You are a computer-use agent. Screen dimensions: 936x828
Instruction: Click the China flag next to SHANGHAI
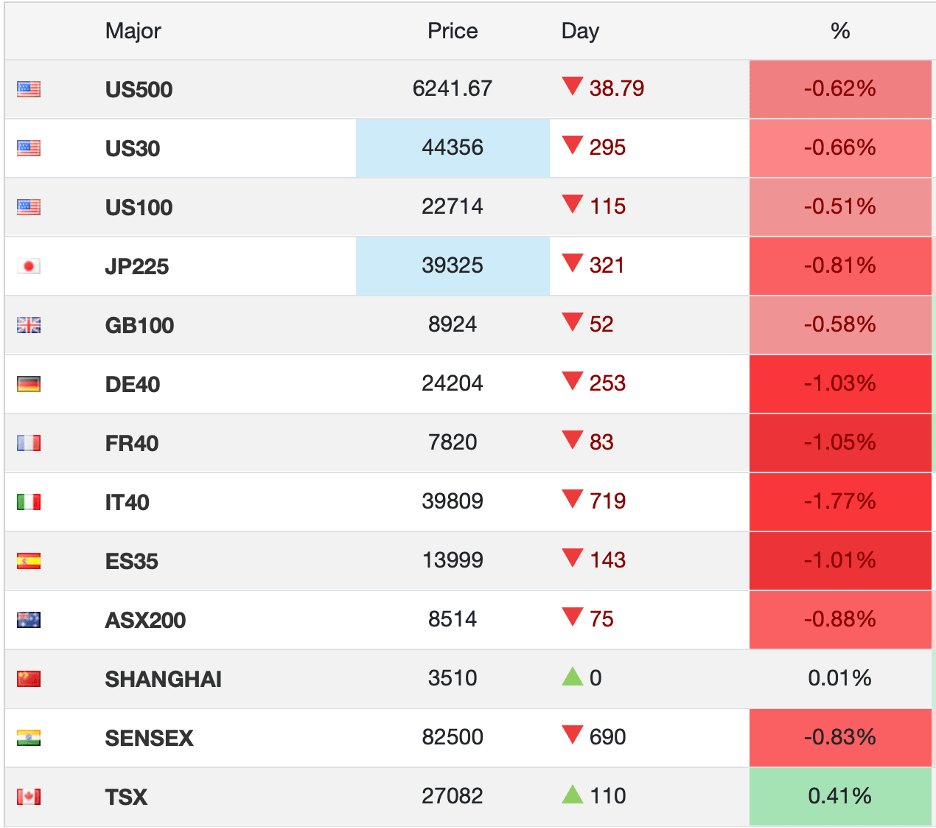(x=29, y=679)
